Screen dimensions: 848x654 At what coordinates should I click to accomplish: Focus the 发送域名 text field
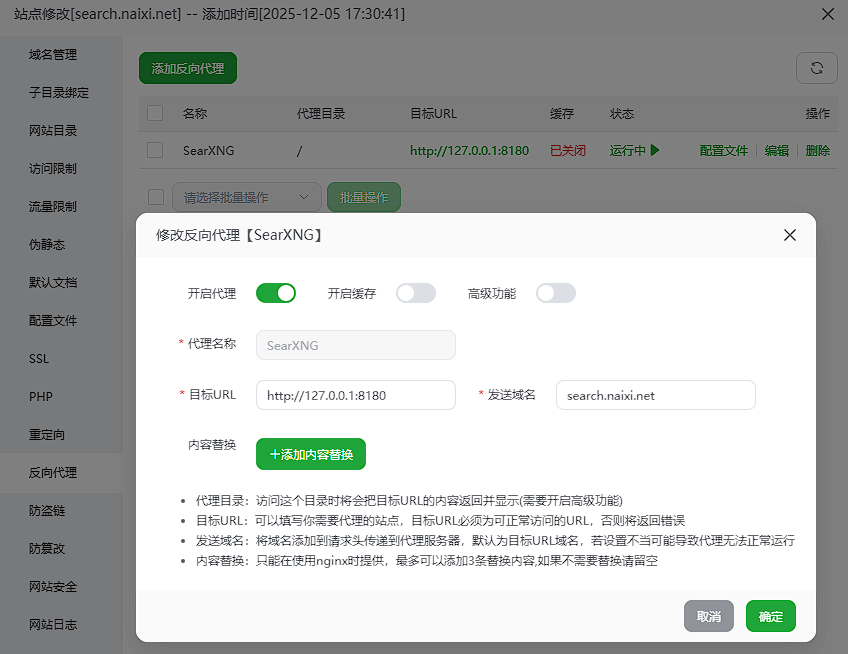[655, 395]
